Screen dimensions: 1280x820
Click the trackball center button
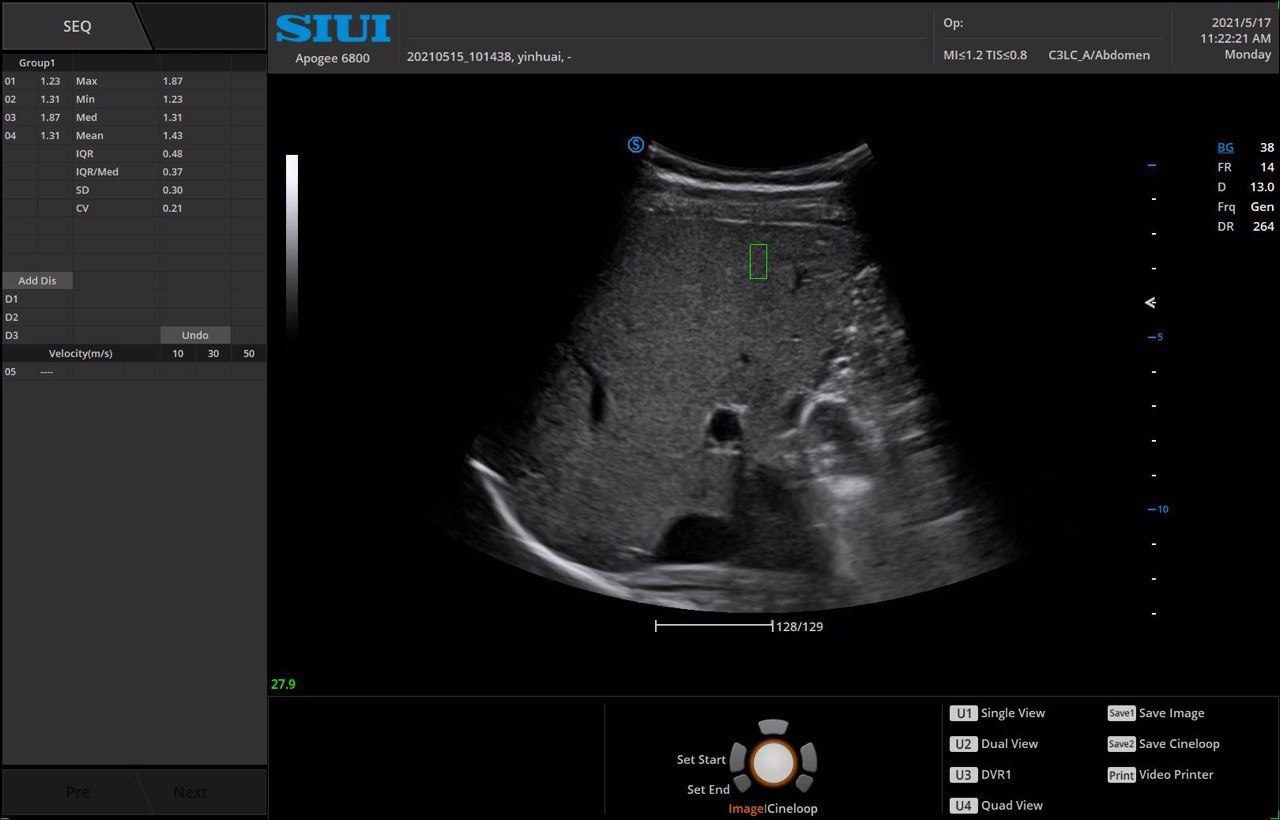(x=772, y=763)
